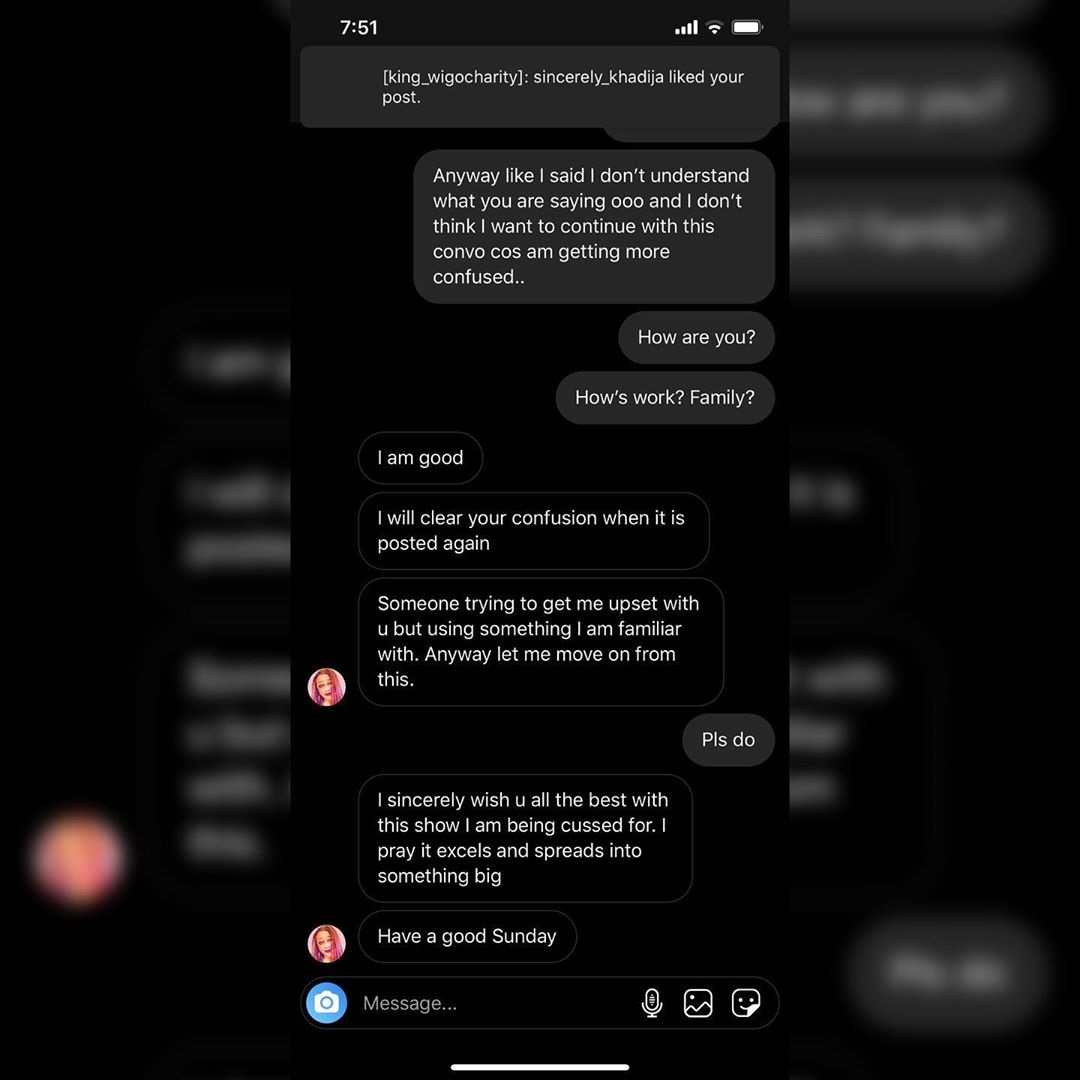This screenshot has height=1080, width=1080.
Task: Tap avatar beside 'Someone trying to get me upset' message
Action: [x=326, y=687]
